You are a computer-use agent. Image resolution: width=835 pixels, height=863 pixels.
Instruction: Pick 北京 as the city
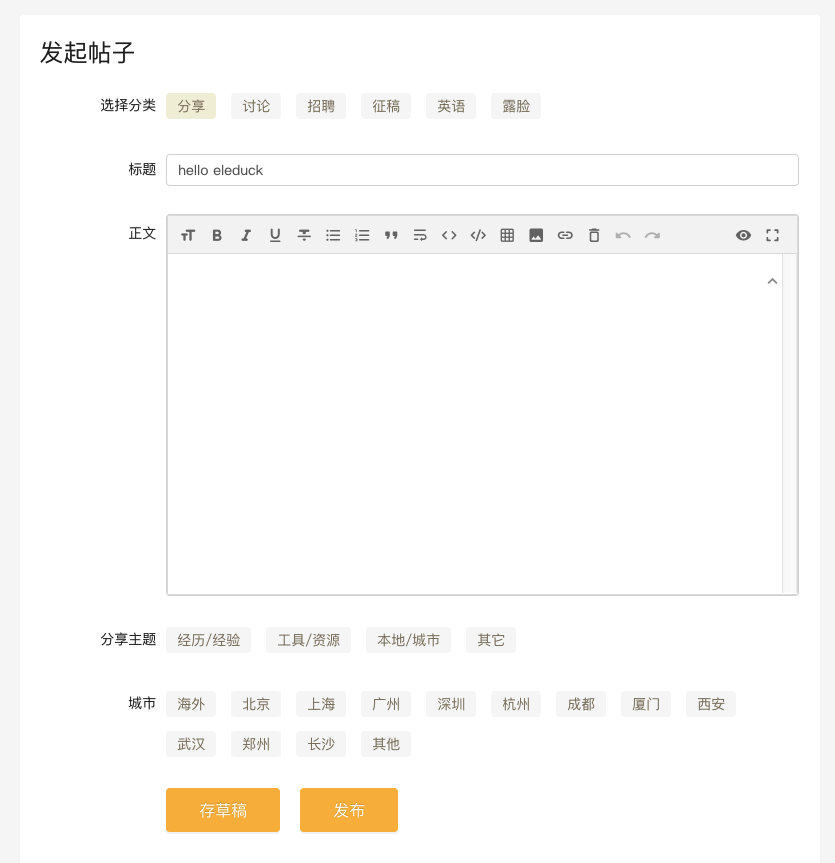pyautogui.click(x=256, y=704)
